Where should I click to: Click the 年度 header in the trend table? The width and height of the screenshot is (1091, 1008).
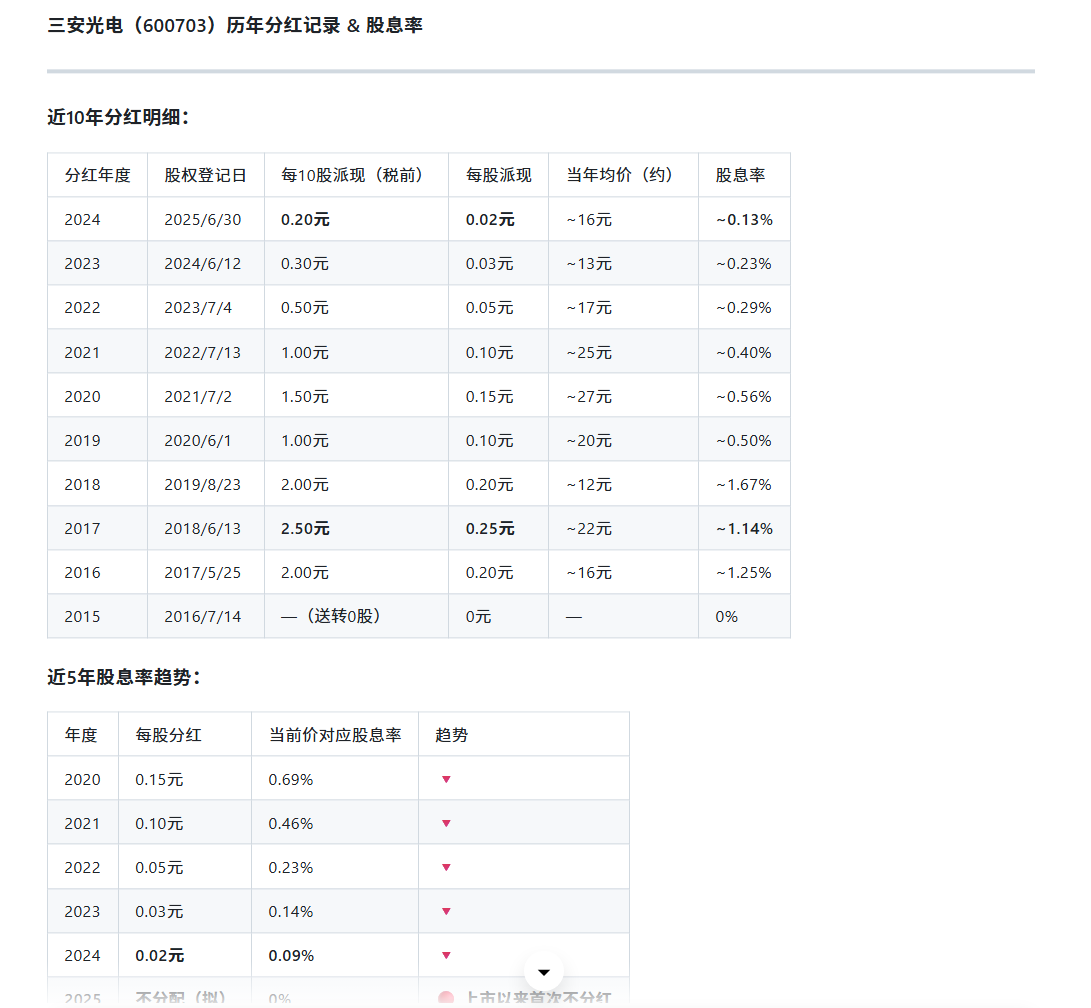[x=81, y=735]
